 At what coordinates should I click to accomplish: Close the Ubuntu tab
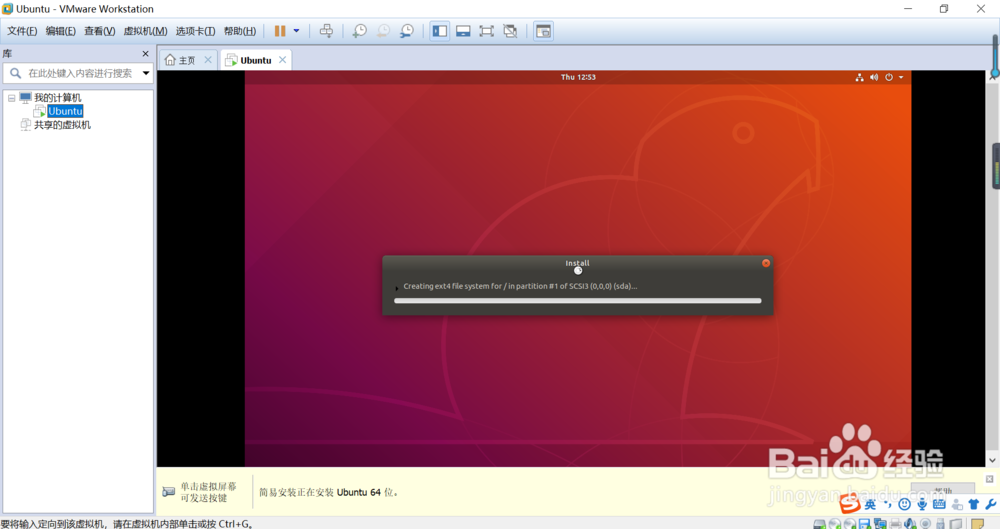click(x=283, y=60)
